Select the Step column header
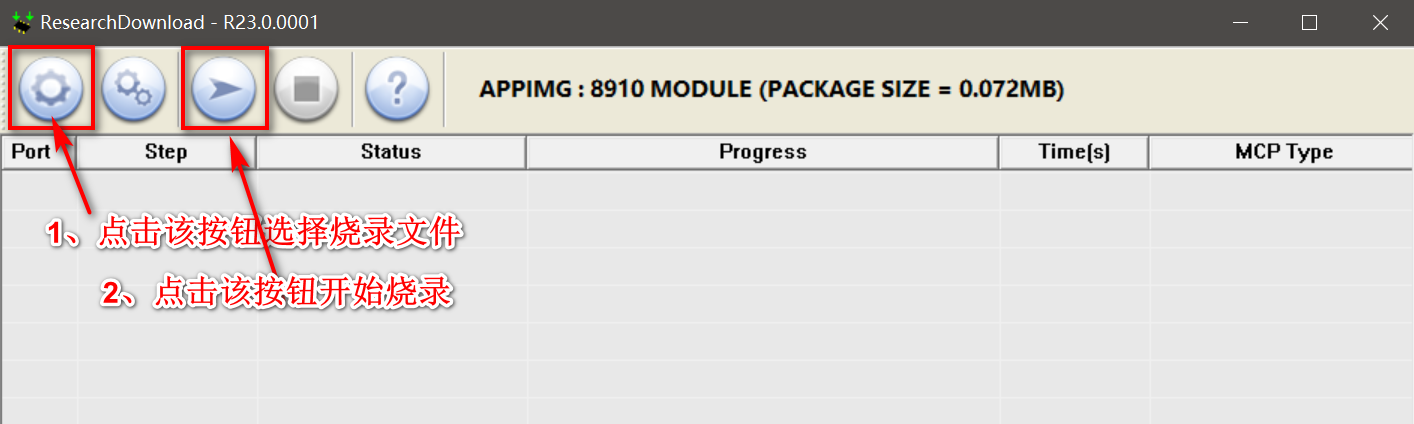Image resolution: width=1414 pixels, height=424 pixels. 166,152
